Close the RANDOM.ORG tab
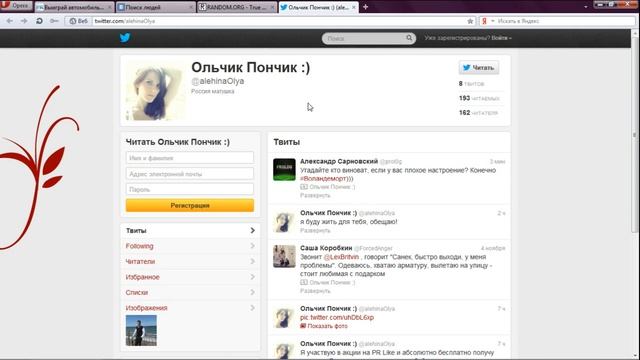This screenshot has height=360, width=640. click(272, 7)
